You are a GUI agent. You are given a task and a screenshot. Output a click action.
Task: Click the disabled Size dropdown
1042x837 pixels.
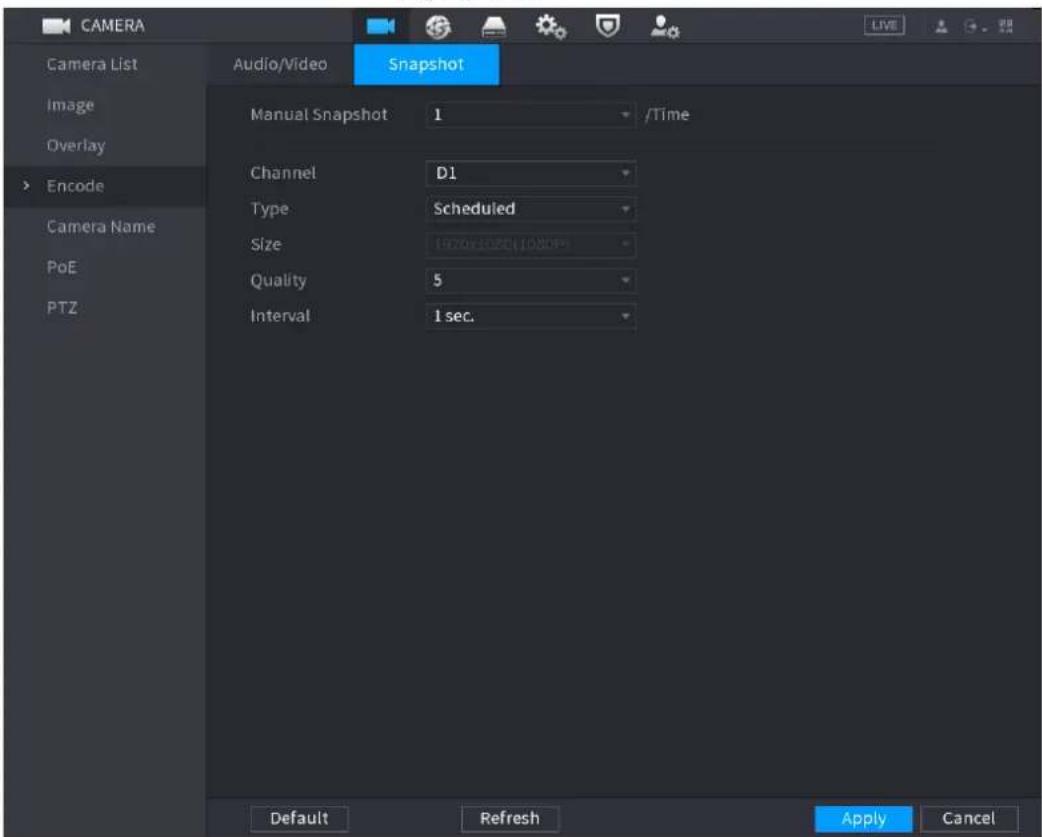pos(530,244)
